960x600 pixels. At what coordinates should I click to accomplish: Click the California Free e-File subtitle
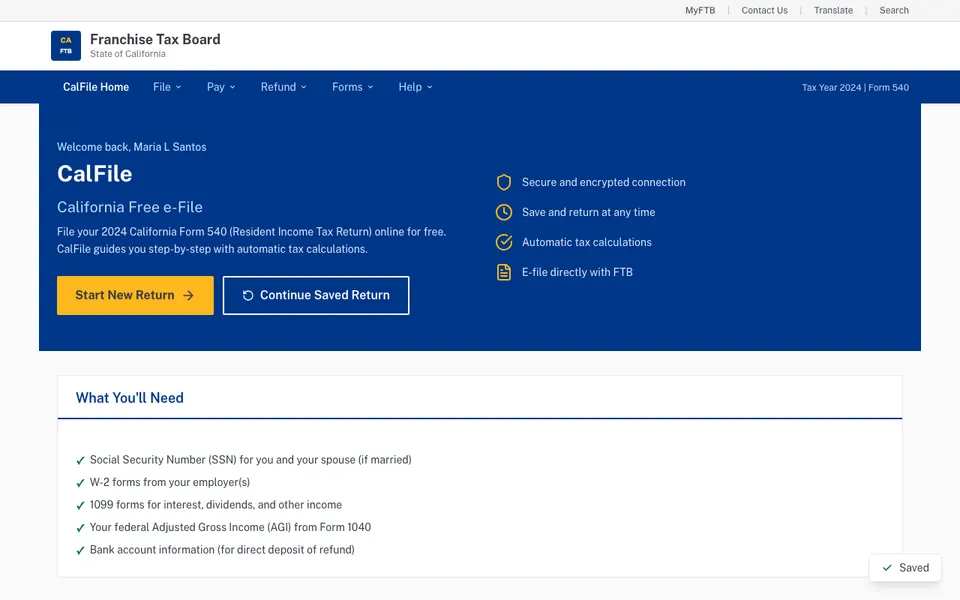(130, 208)
